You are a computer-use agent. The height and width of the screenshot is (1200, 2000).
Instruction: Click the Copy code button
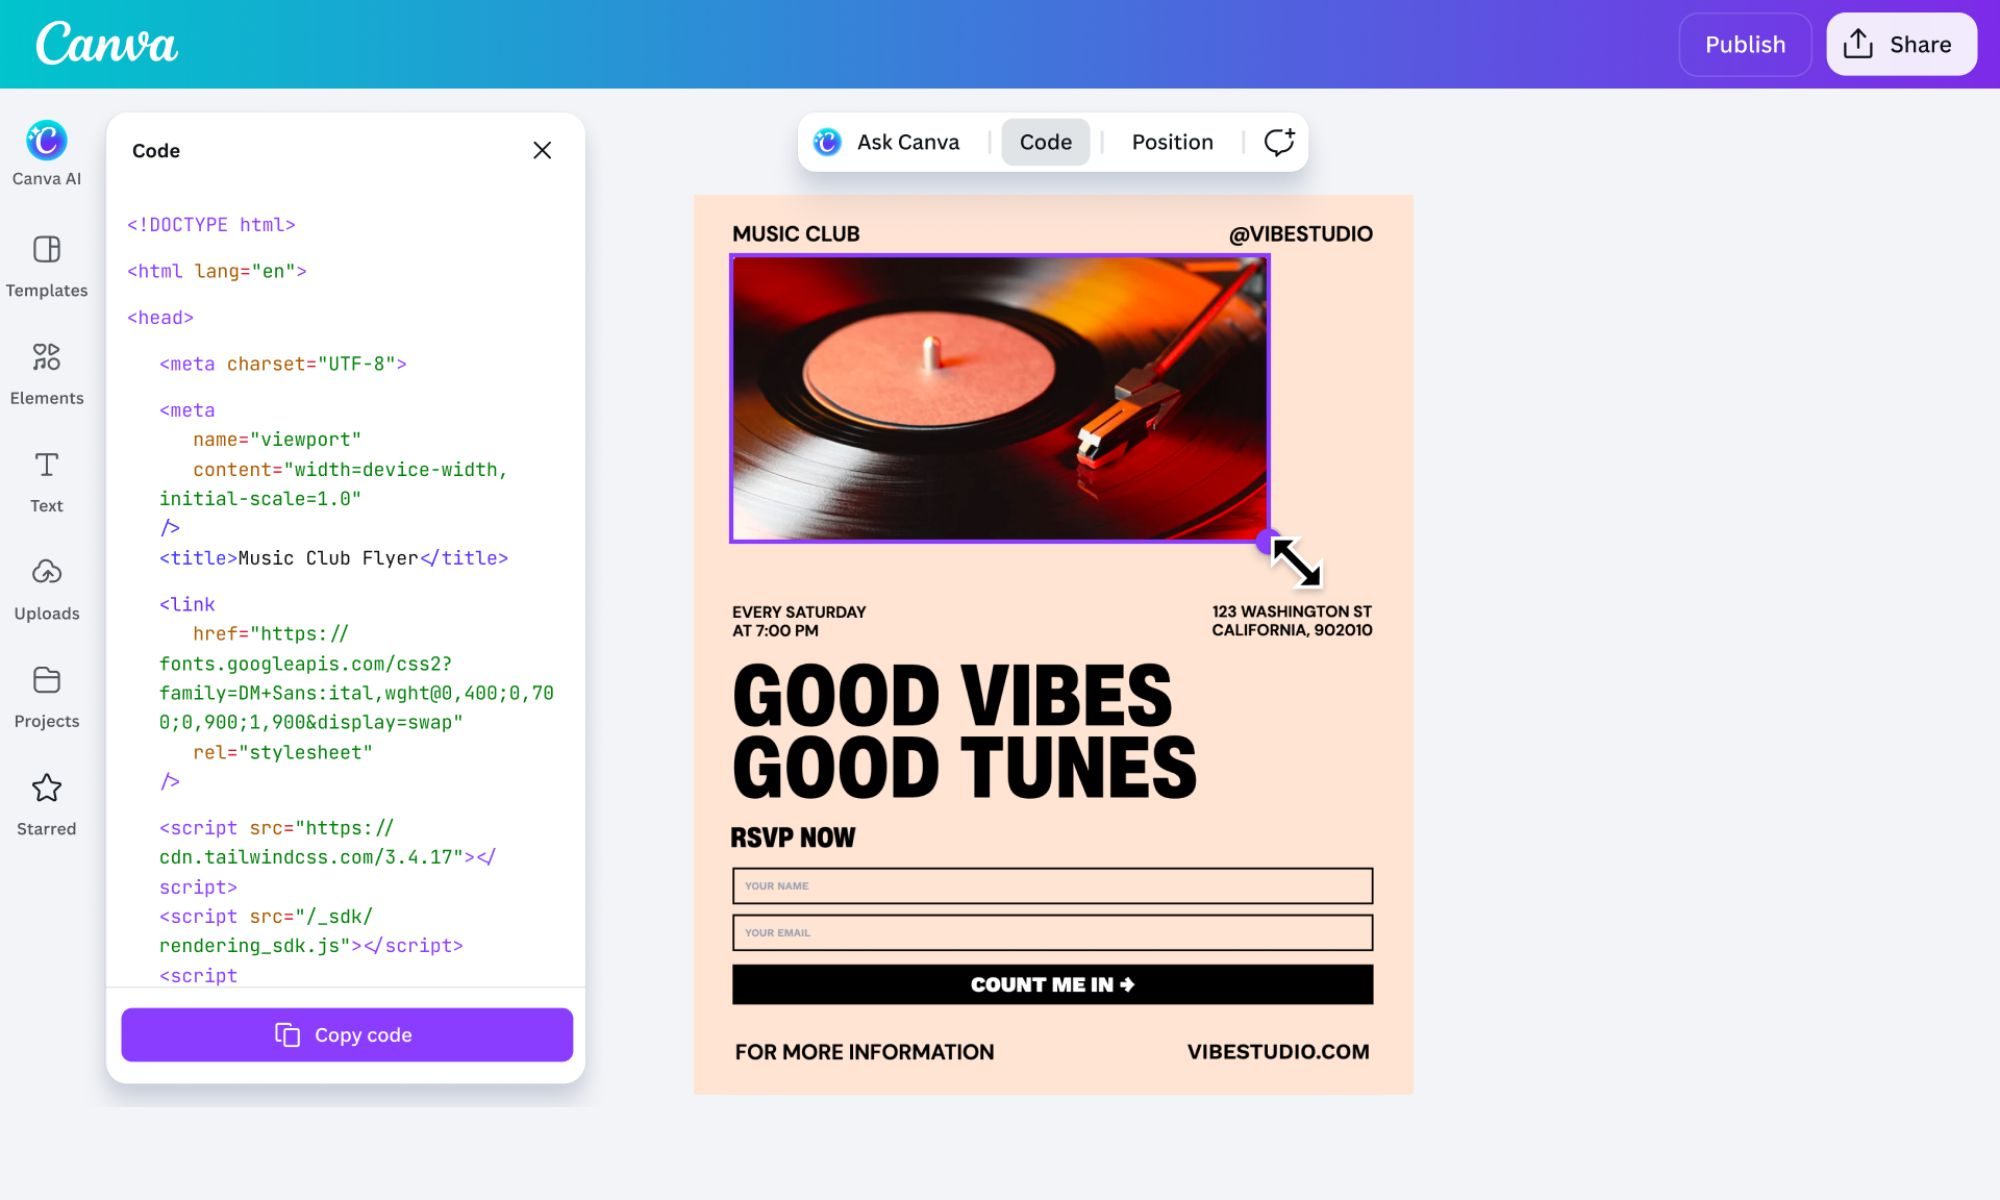click(346, 1034)
